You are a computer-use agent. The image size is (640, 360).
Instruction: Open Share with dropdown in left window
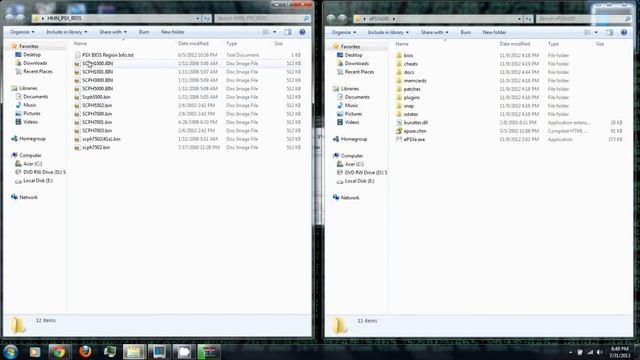tap(113, 32)
